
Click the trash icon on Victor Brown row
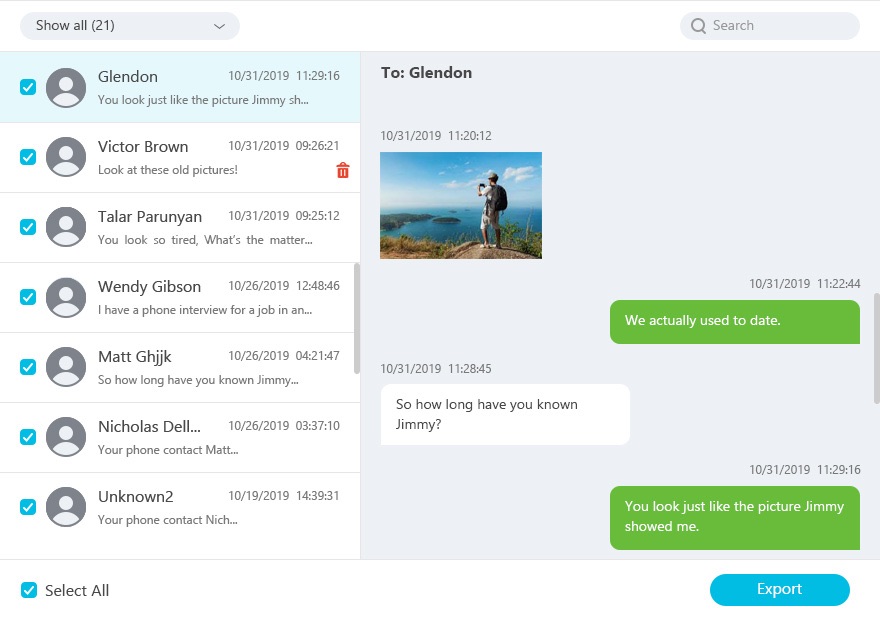[x=343, y=170]
